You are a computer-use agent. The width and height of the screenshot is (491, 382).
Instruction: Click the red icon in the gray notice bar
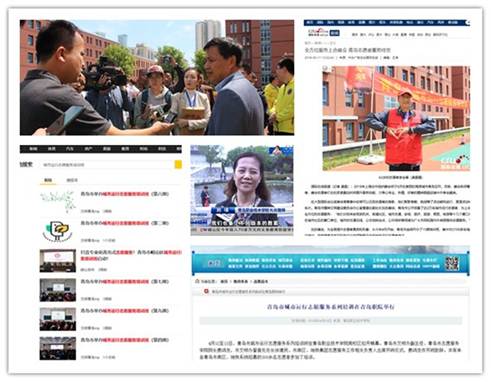coord(206,291)
